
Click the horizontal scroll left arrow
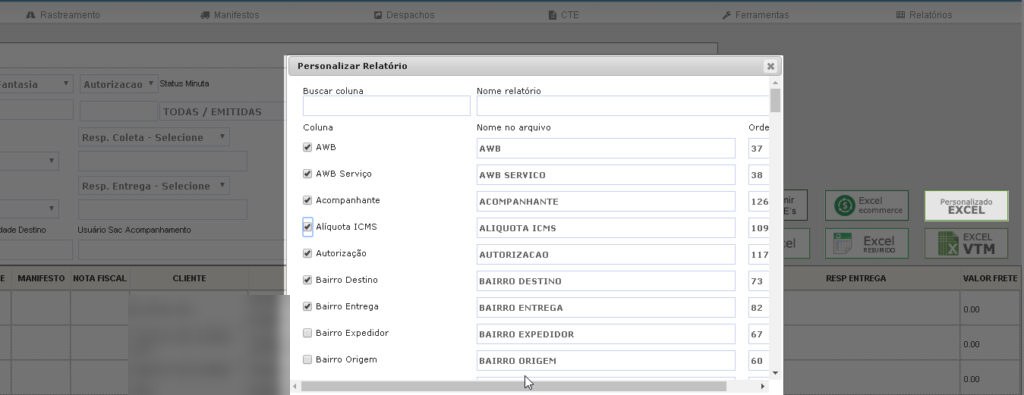pyautogui.click(x=295, y=387)
